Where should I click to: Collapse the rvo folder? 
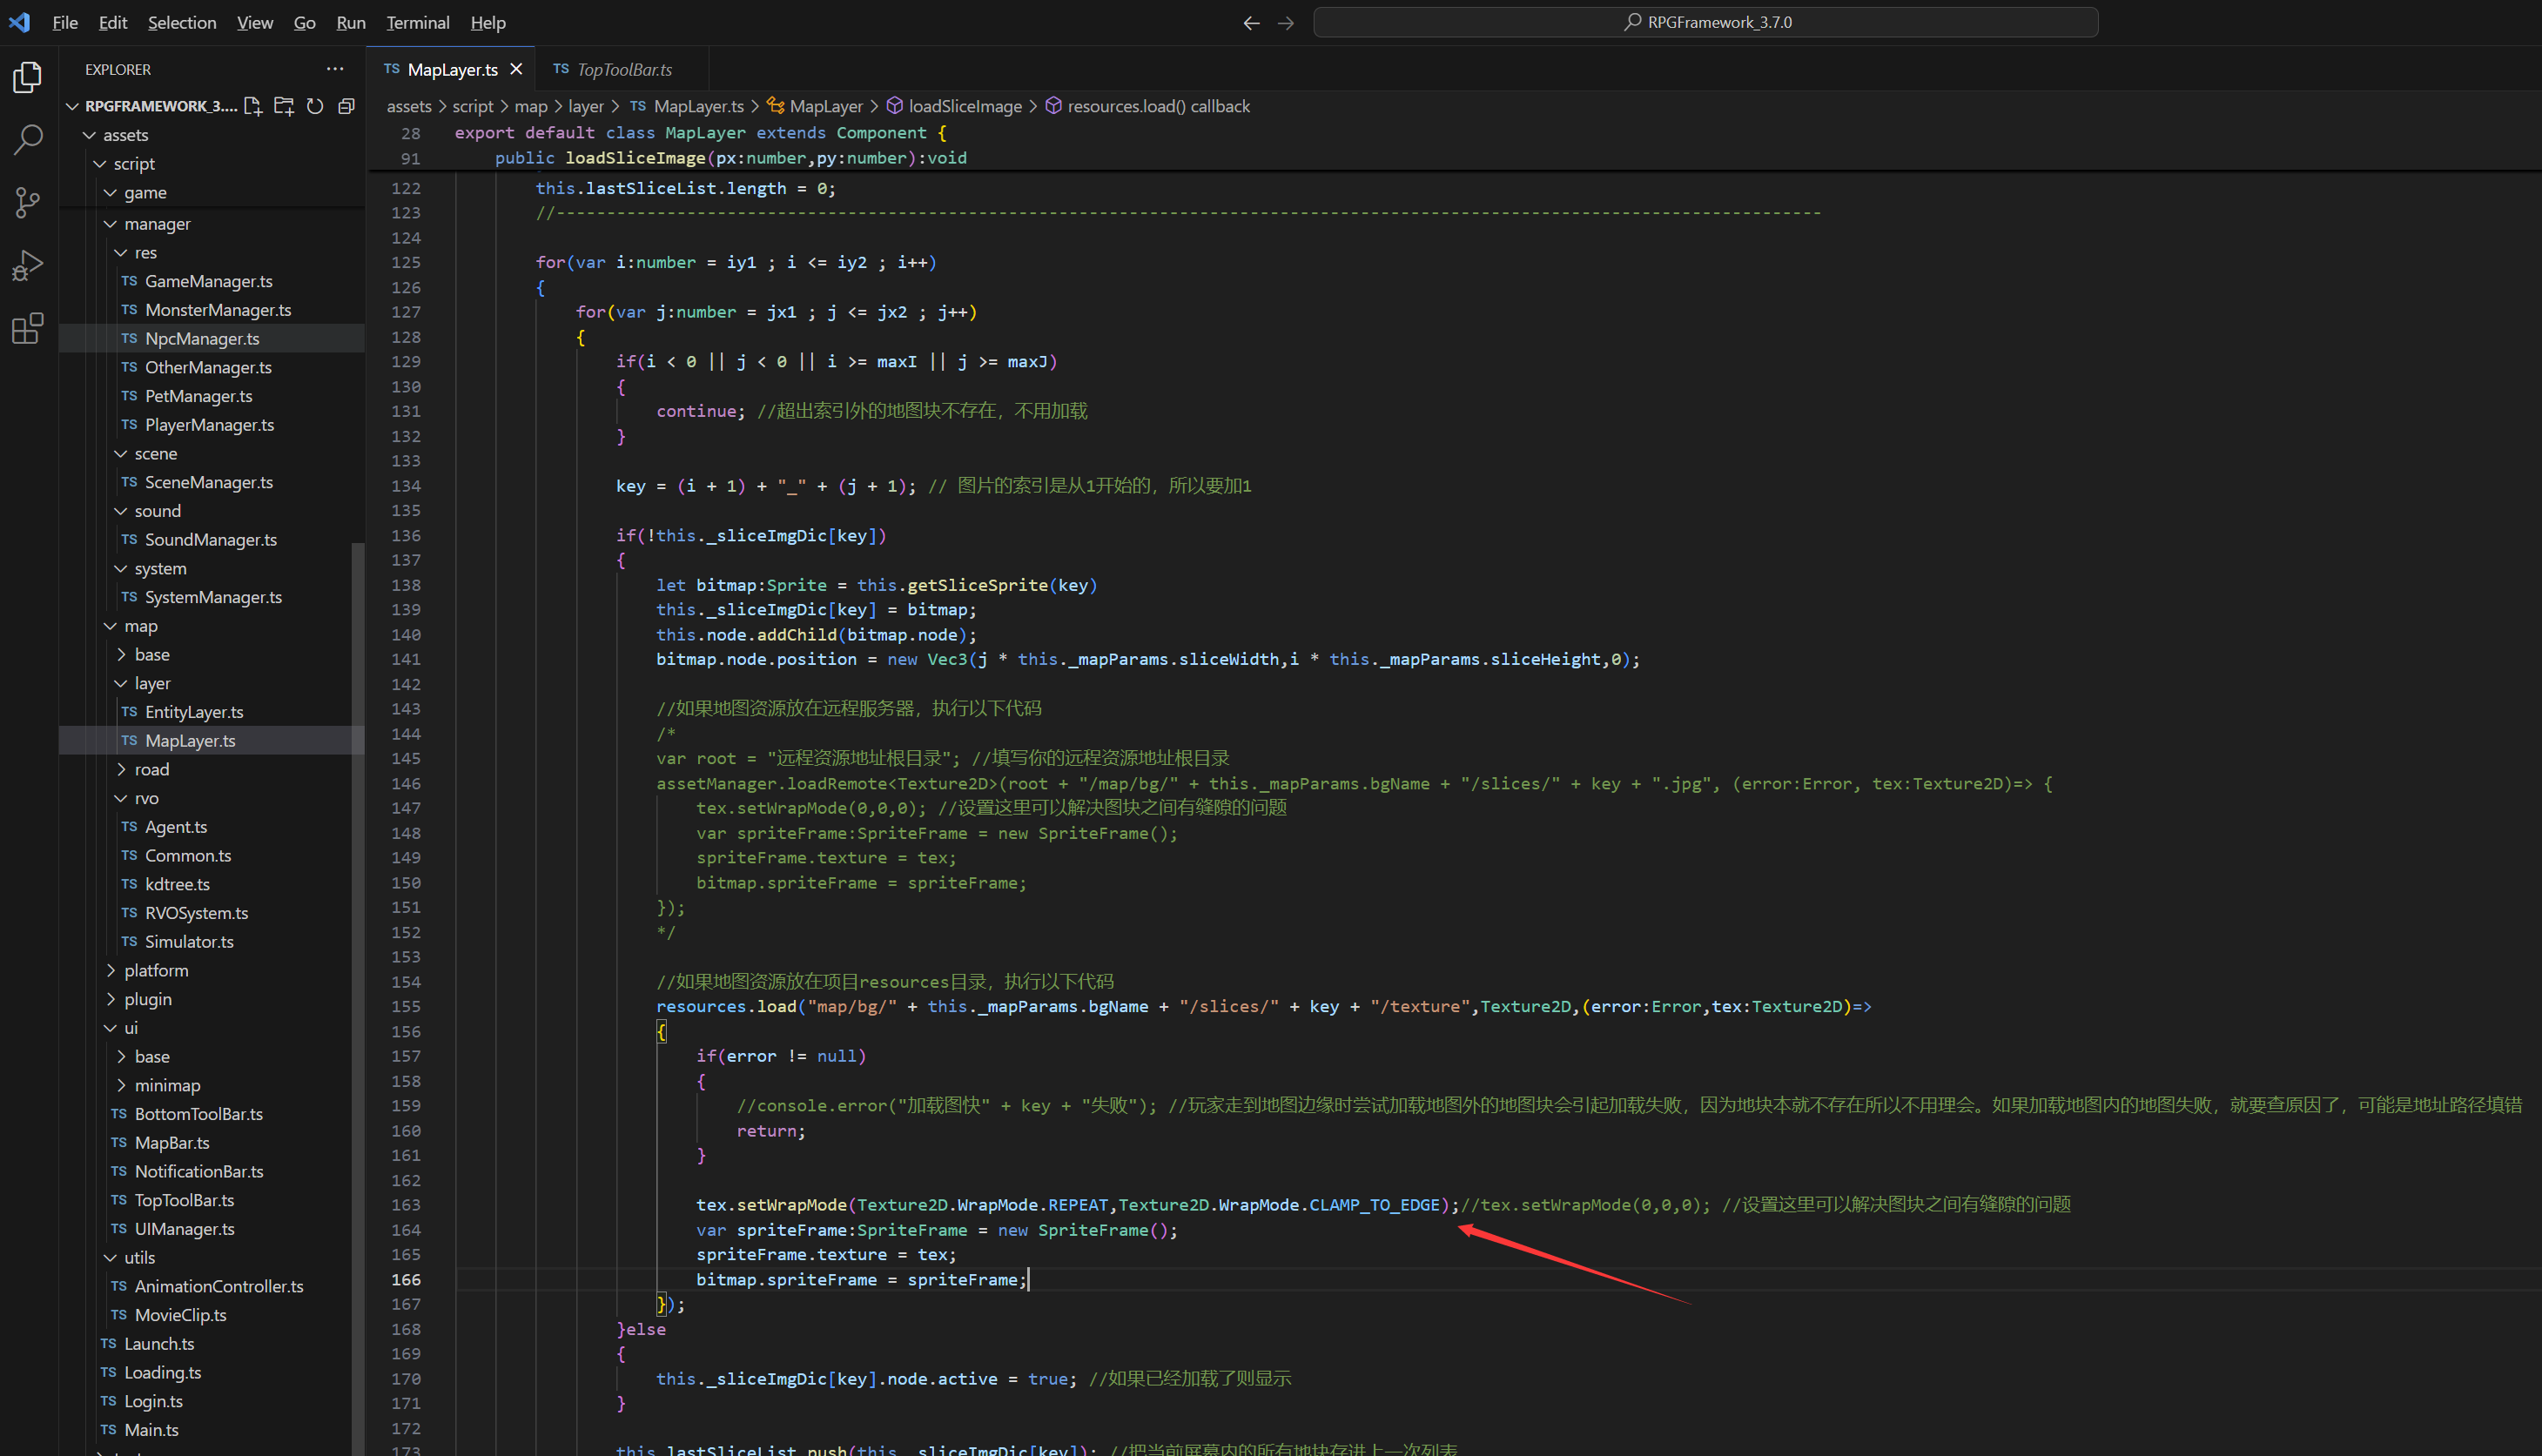tap(146, 798)
